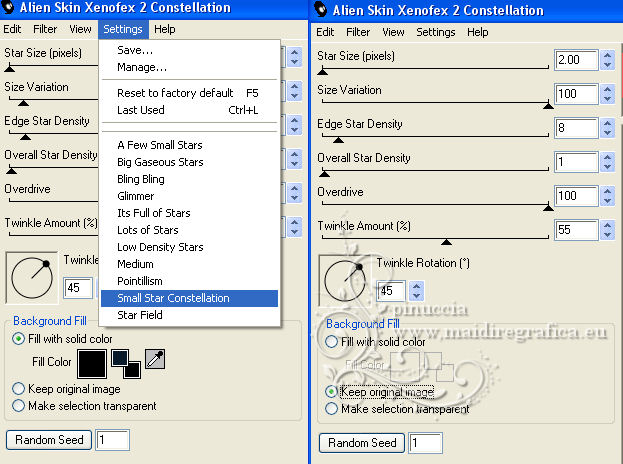Open Help menu in right window
Screen dimensions: 623x464
478,32
